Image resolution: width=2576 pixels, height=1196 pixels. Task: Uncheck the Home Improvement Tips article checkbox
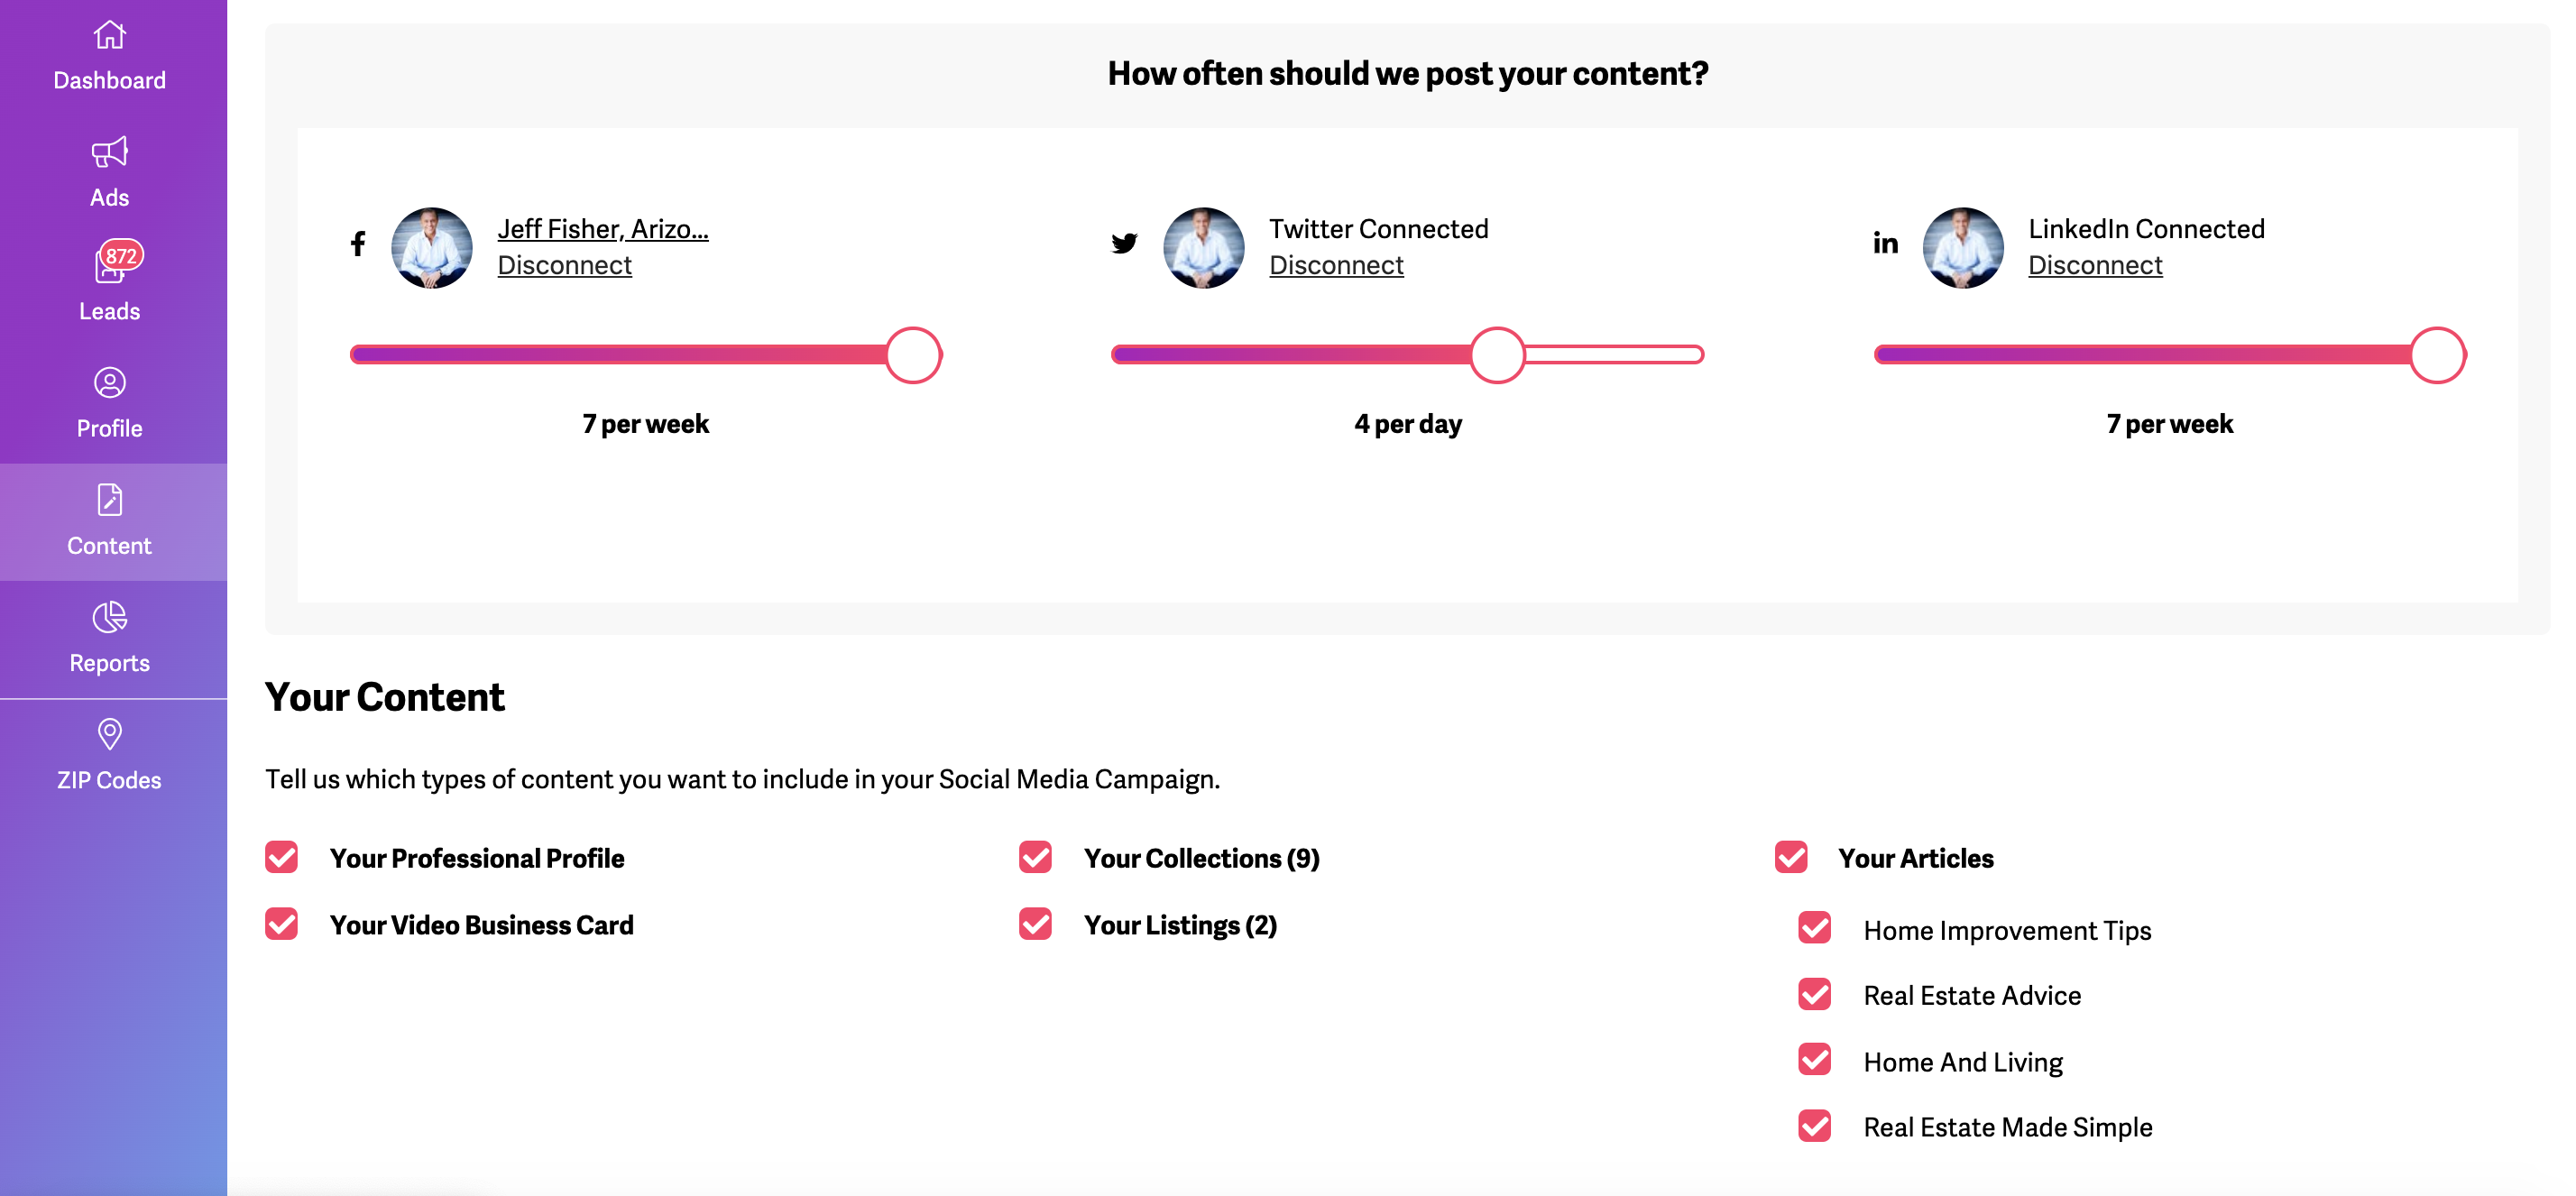click(1814, 928)
